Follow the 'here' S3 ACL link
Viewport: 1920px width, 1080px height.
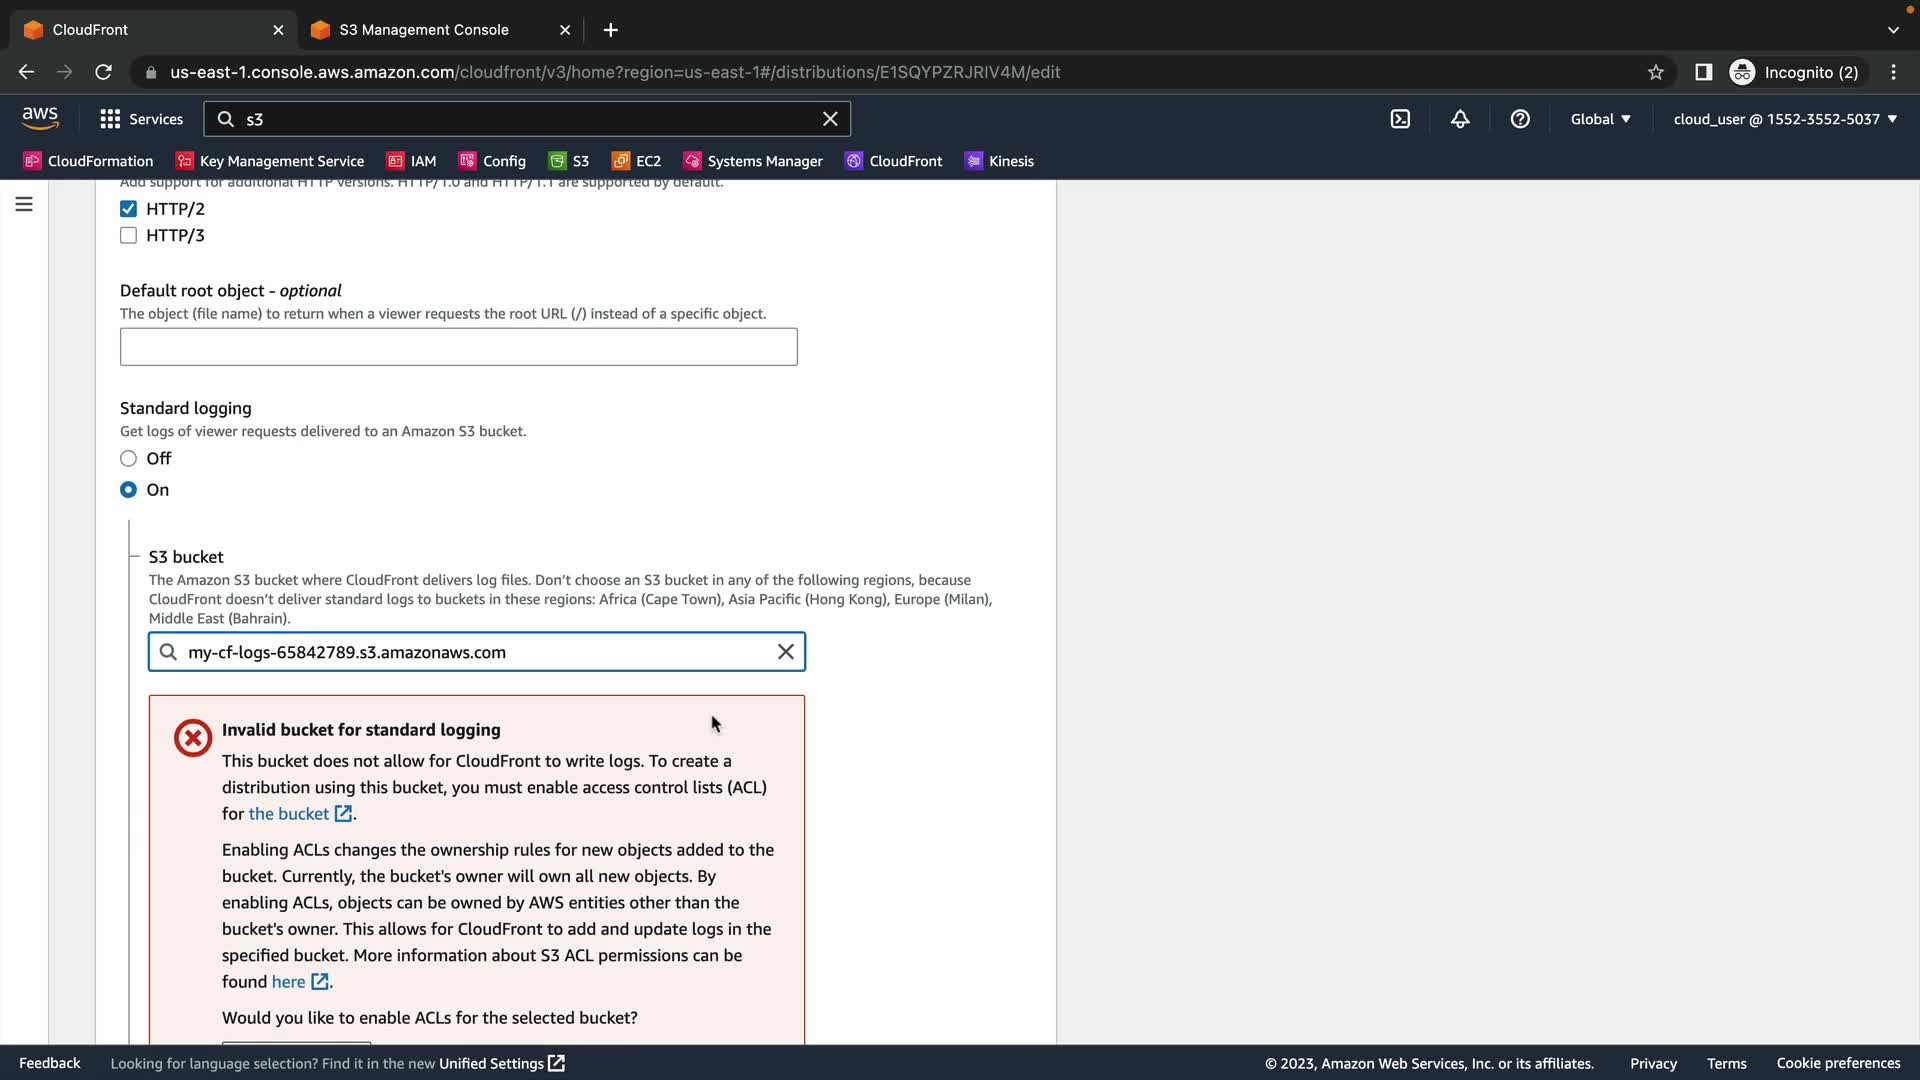289,982
